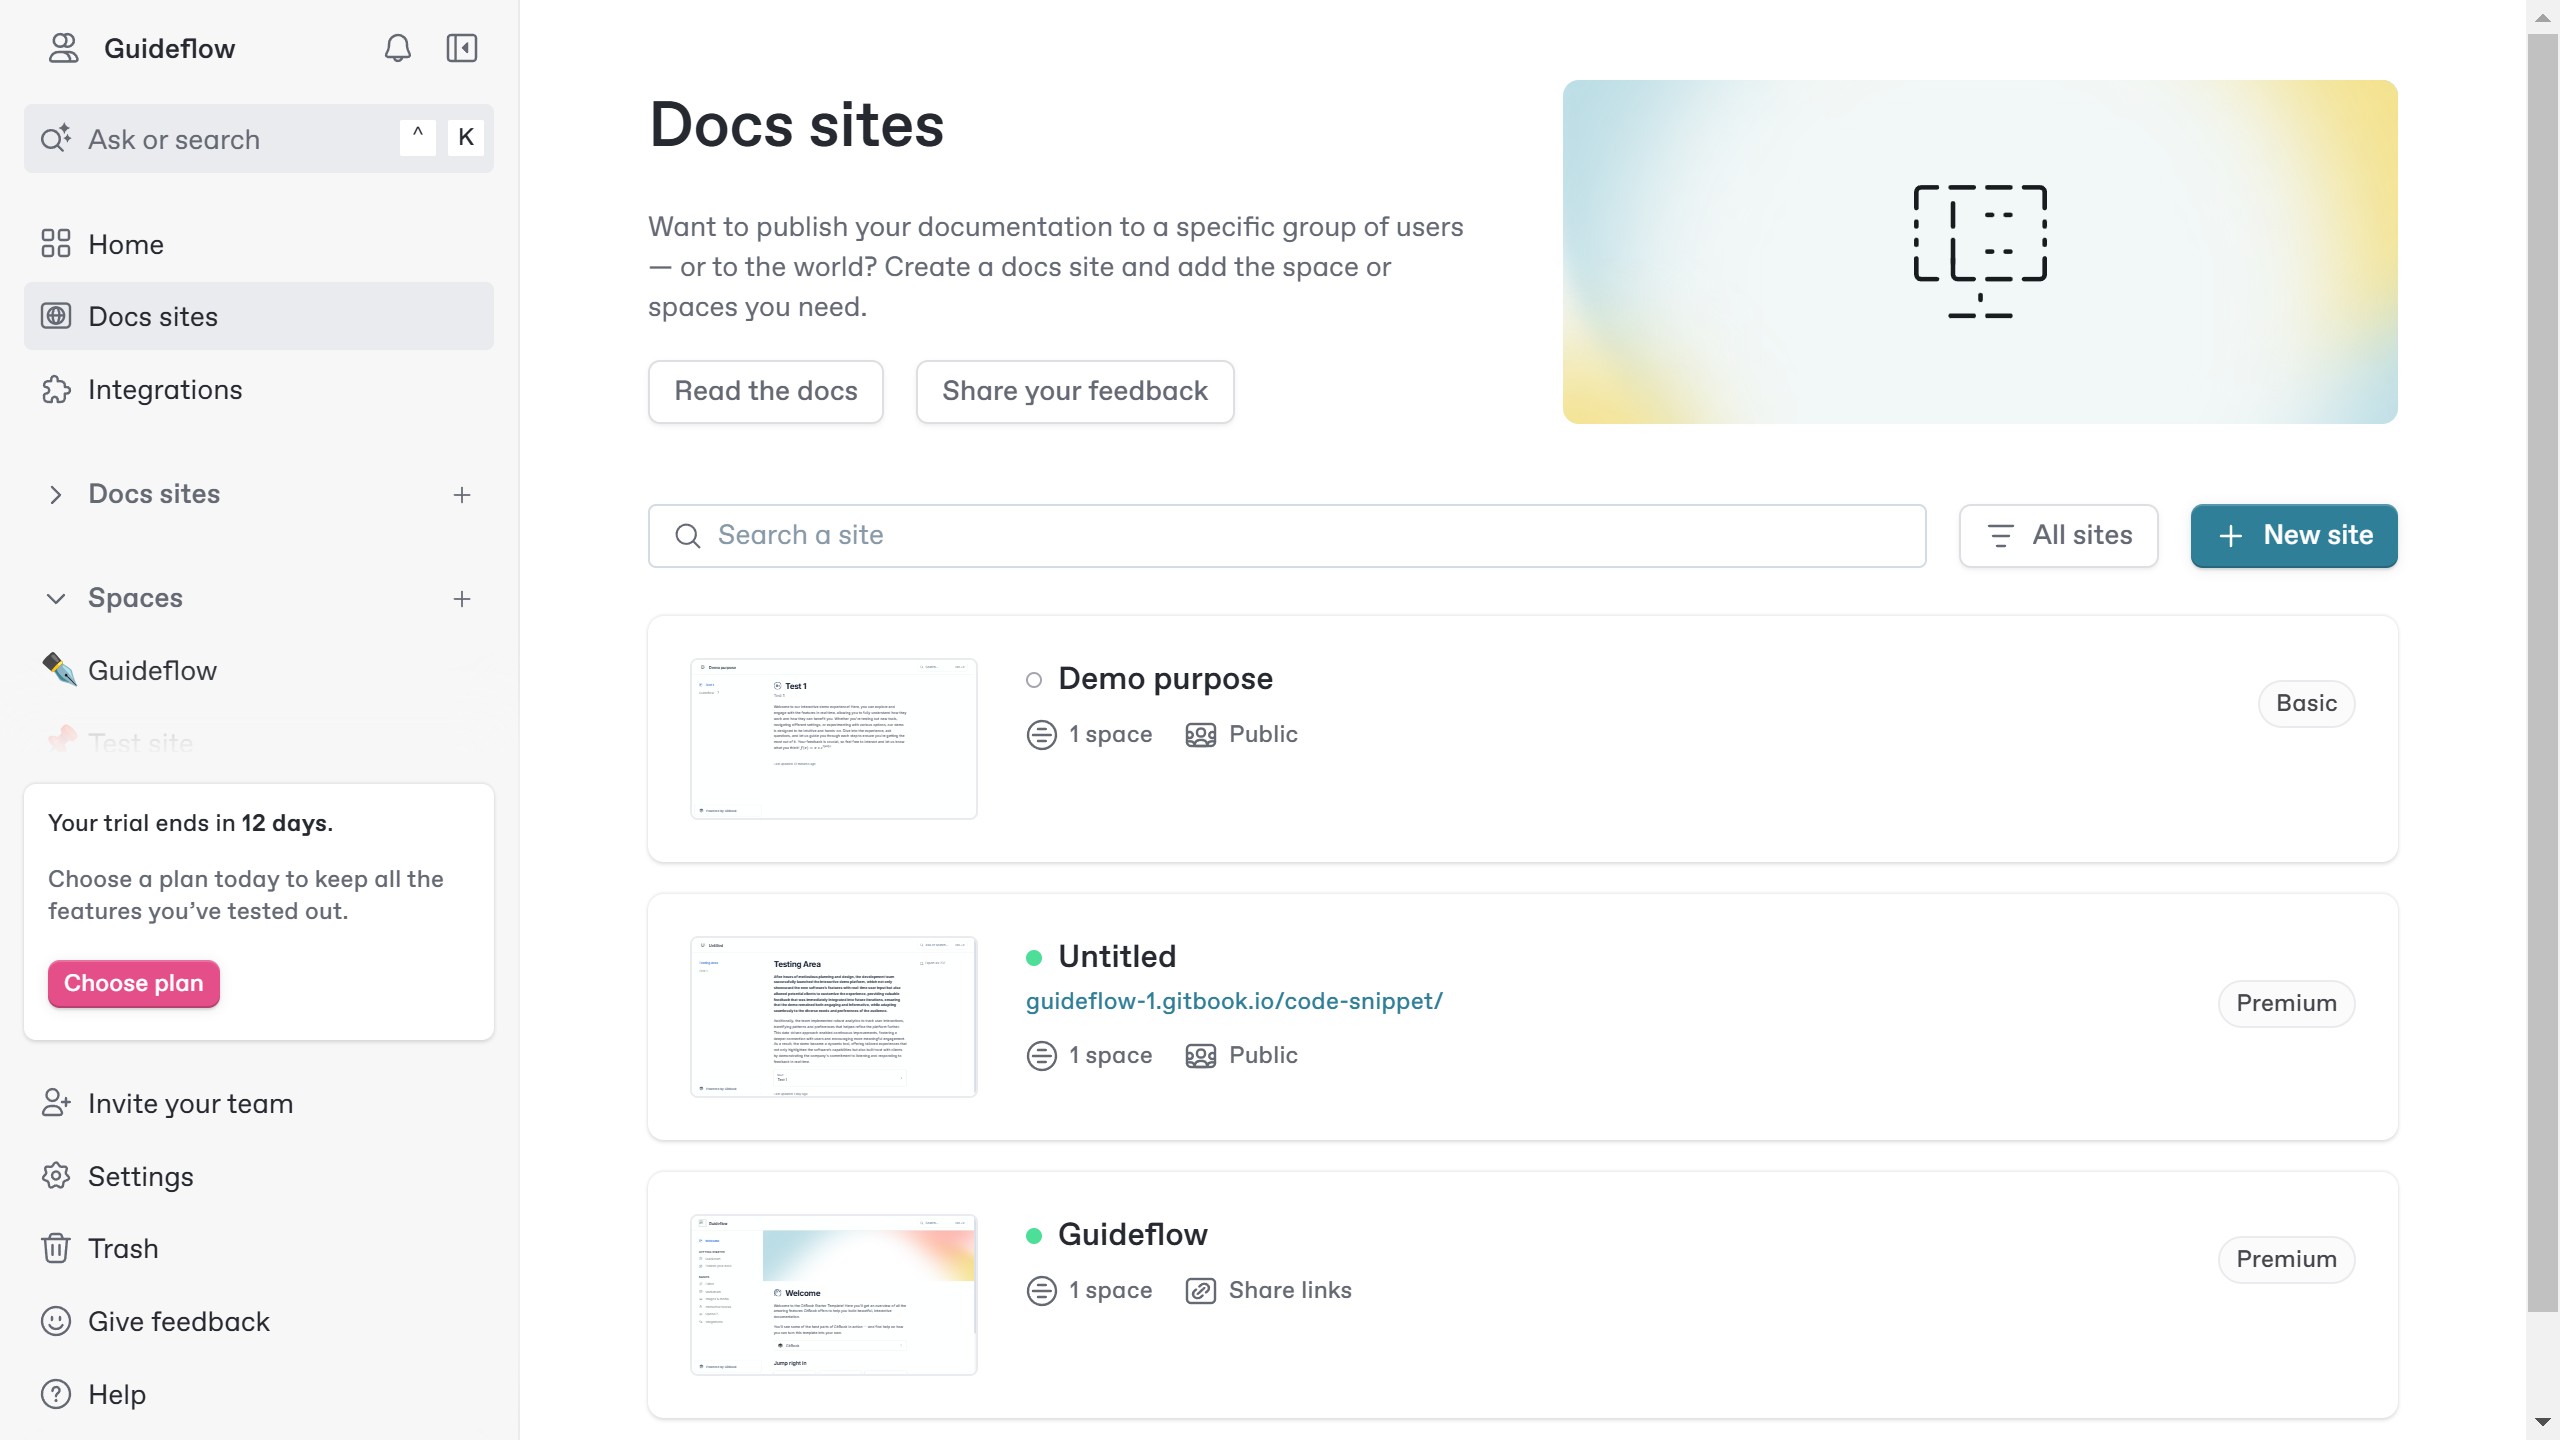2560x1440 pixels.
Task: Select Docs sites in sidebar navigation
Action: pos(259,316)
